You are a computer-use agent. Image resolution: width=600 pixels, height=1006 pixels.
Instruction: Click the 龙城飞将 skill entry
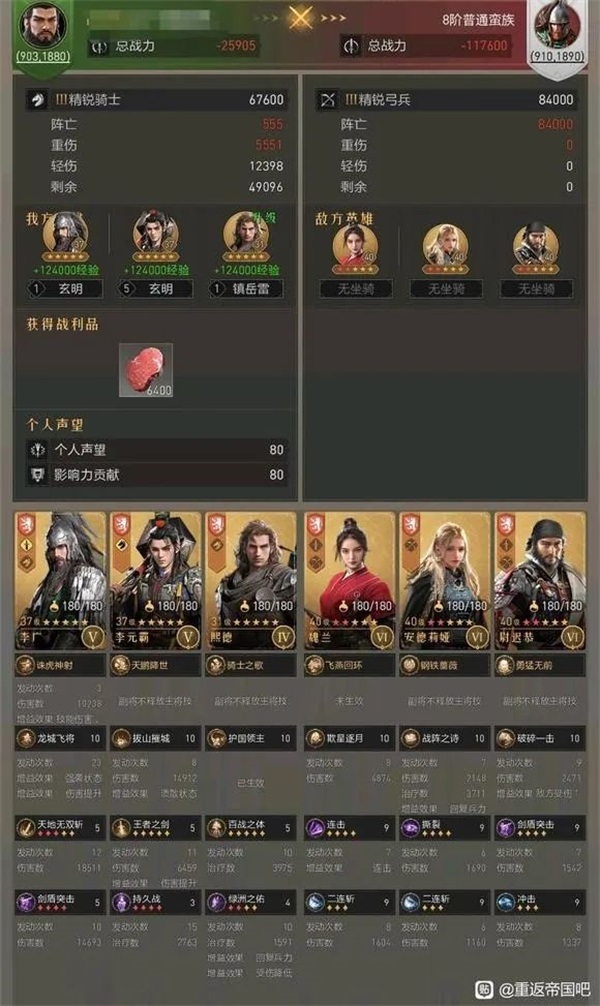[60, 738]
